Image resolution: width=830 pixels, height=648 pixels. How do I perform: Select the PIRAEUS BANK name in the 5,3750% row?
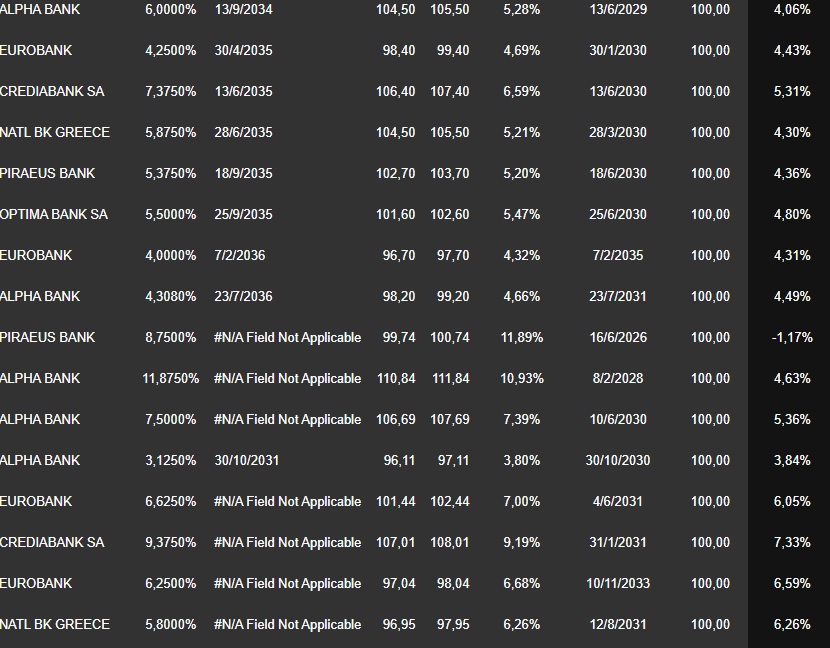47,174
